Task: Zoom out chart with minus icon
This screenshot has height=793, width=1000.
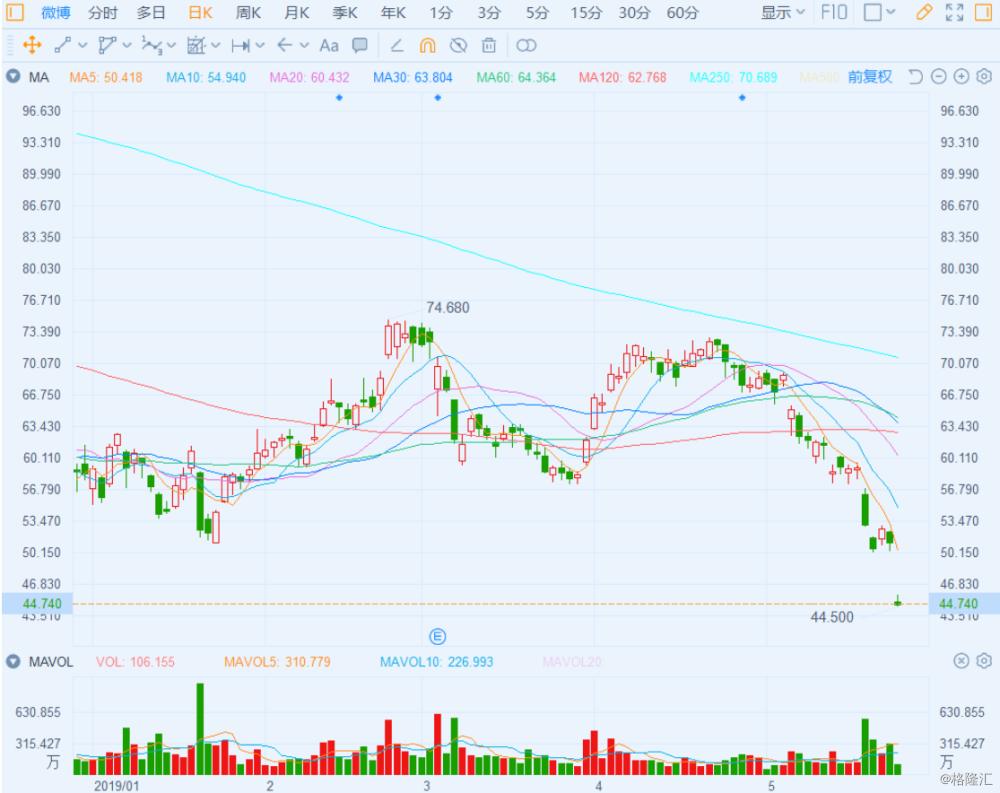Action: click(x=938, y=77)
